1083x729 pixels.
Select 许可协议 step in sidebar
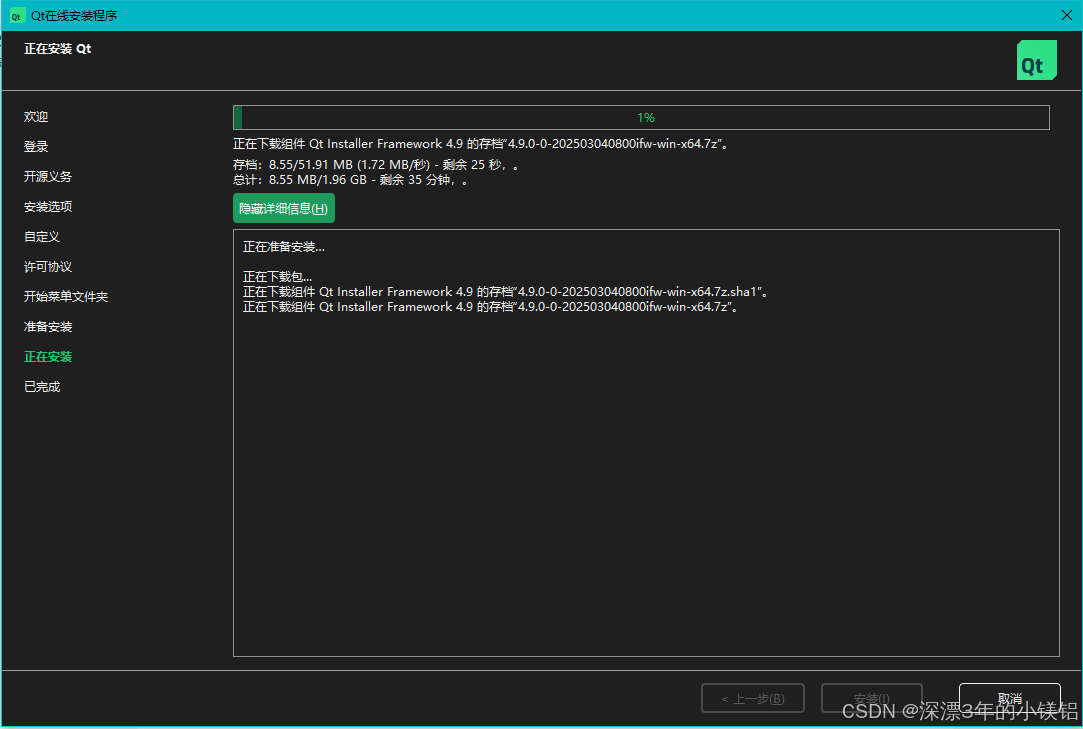[48, 267]
